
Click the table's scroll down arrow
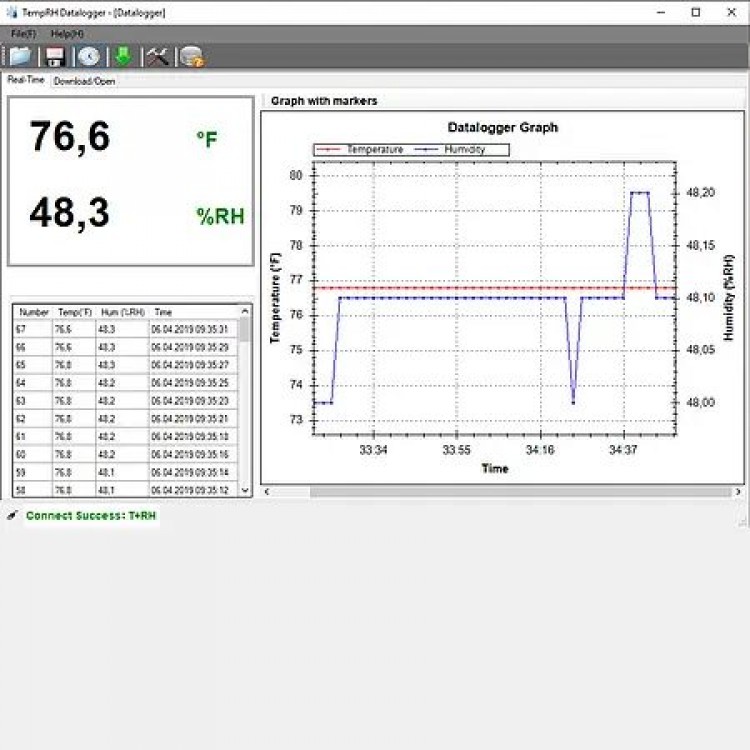tap(245, 490)
